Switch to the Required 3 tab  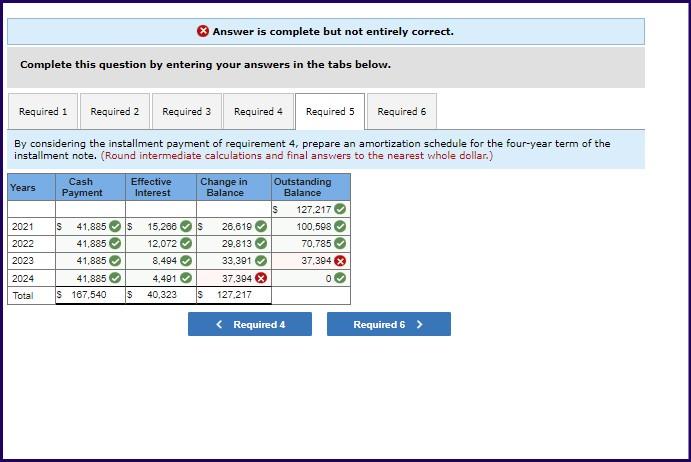tap(186, 111)
